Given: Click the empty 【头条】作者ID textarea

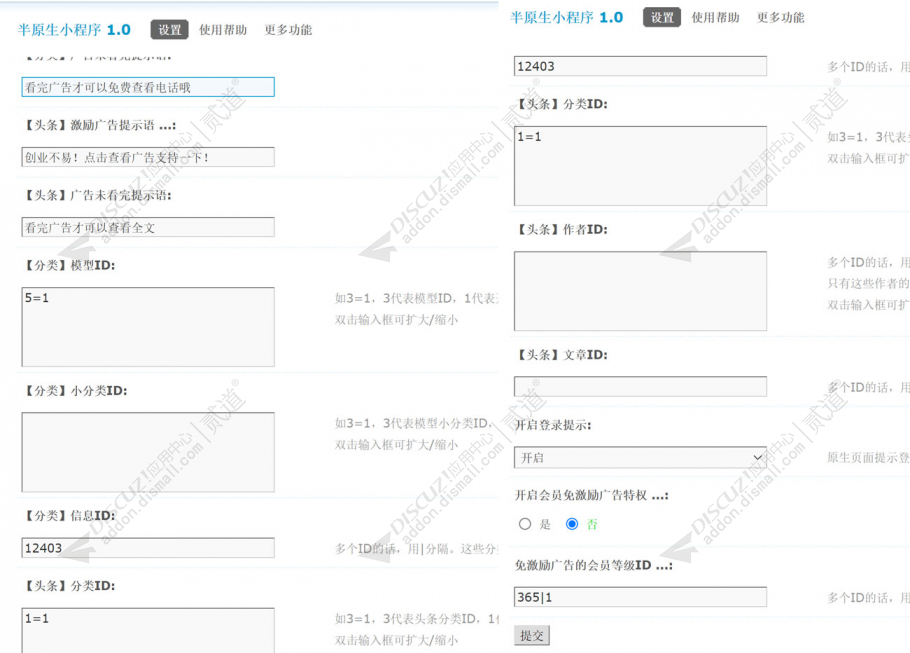Looking at the screenshot, I should click(640, 291).
